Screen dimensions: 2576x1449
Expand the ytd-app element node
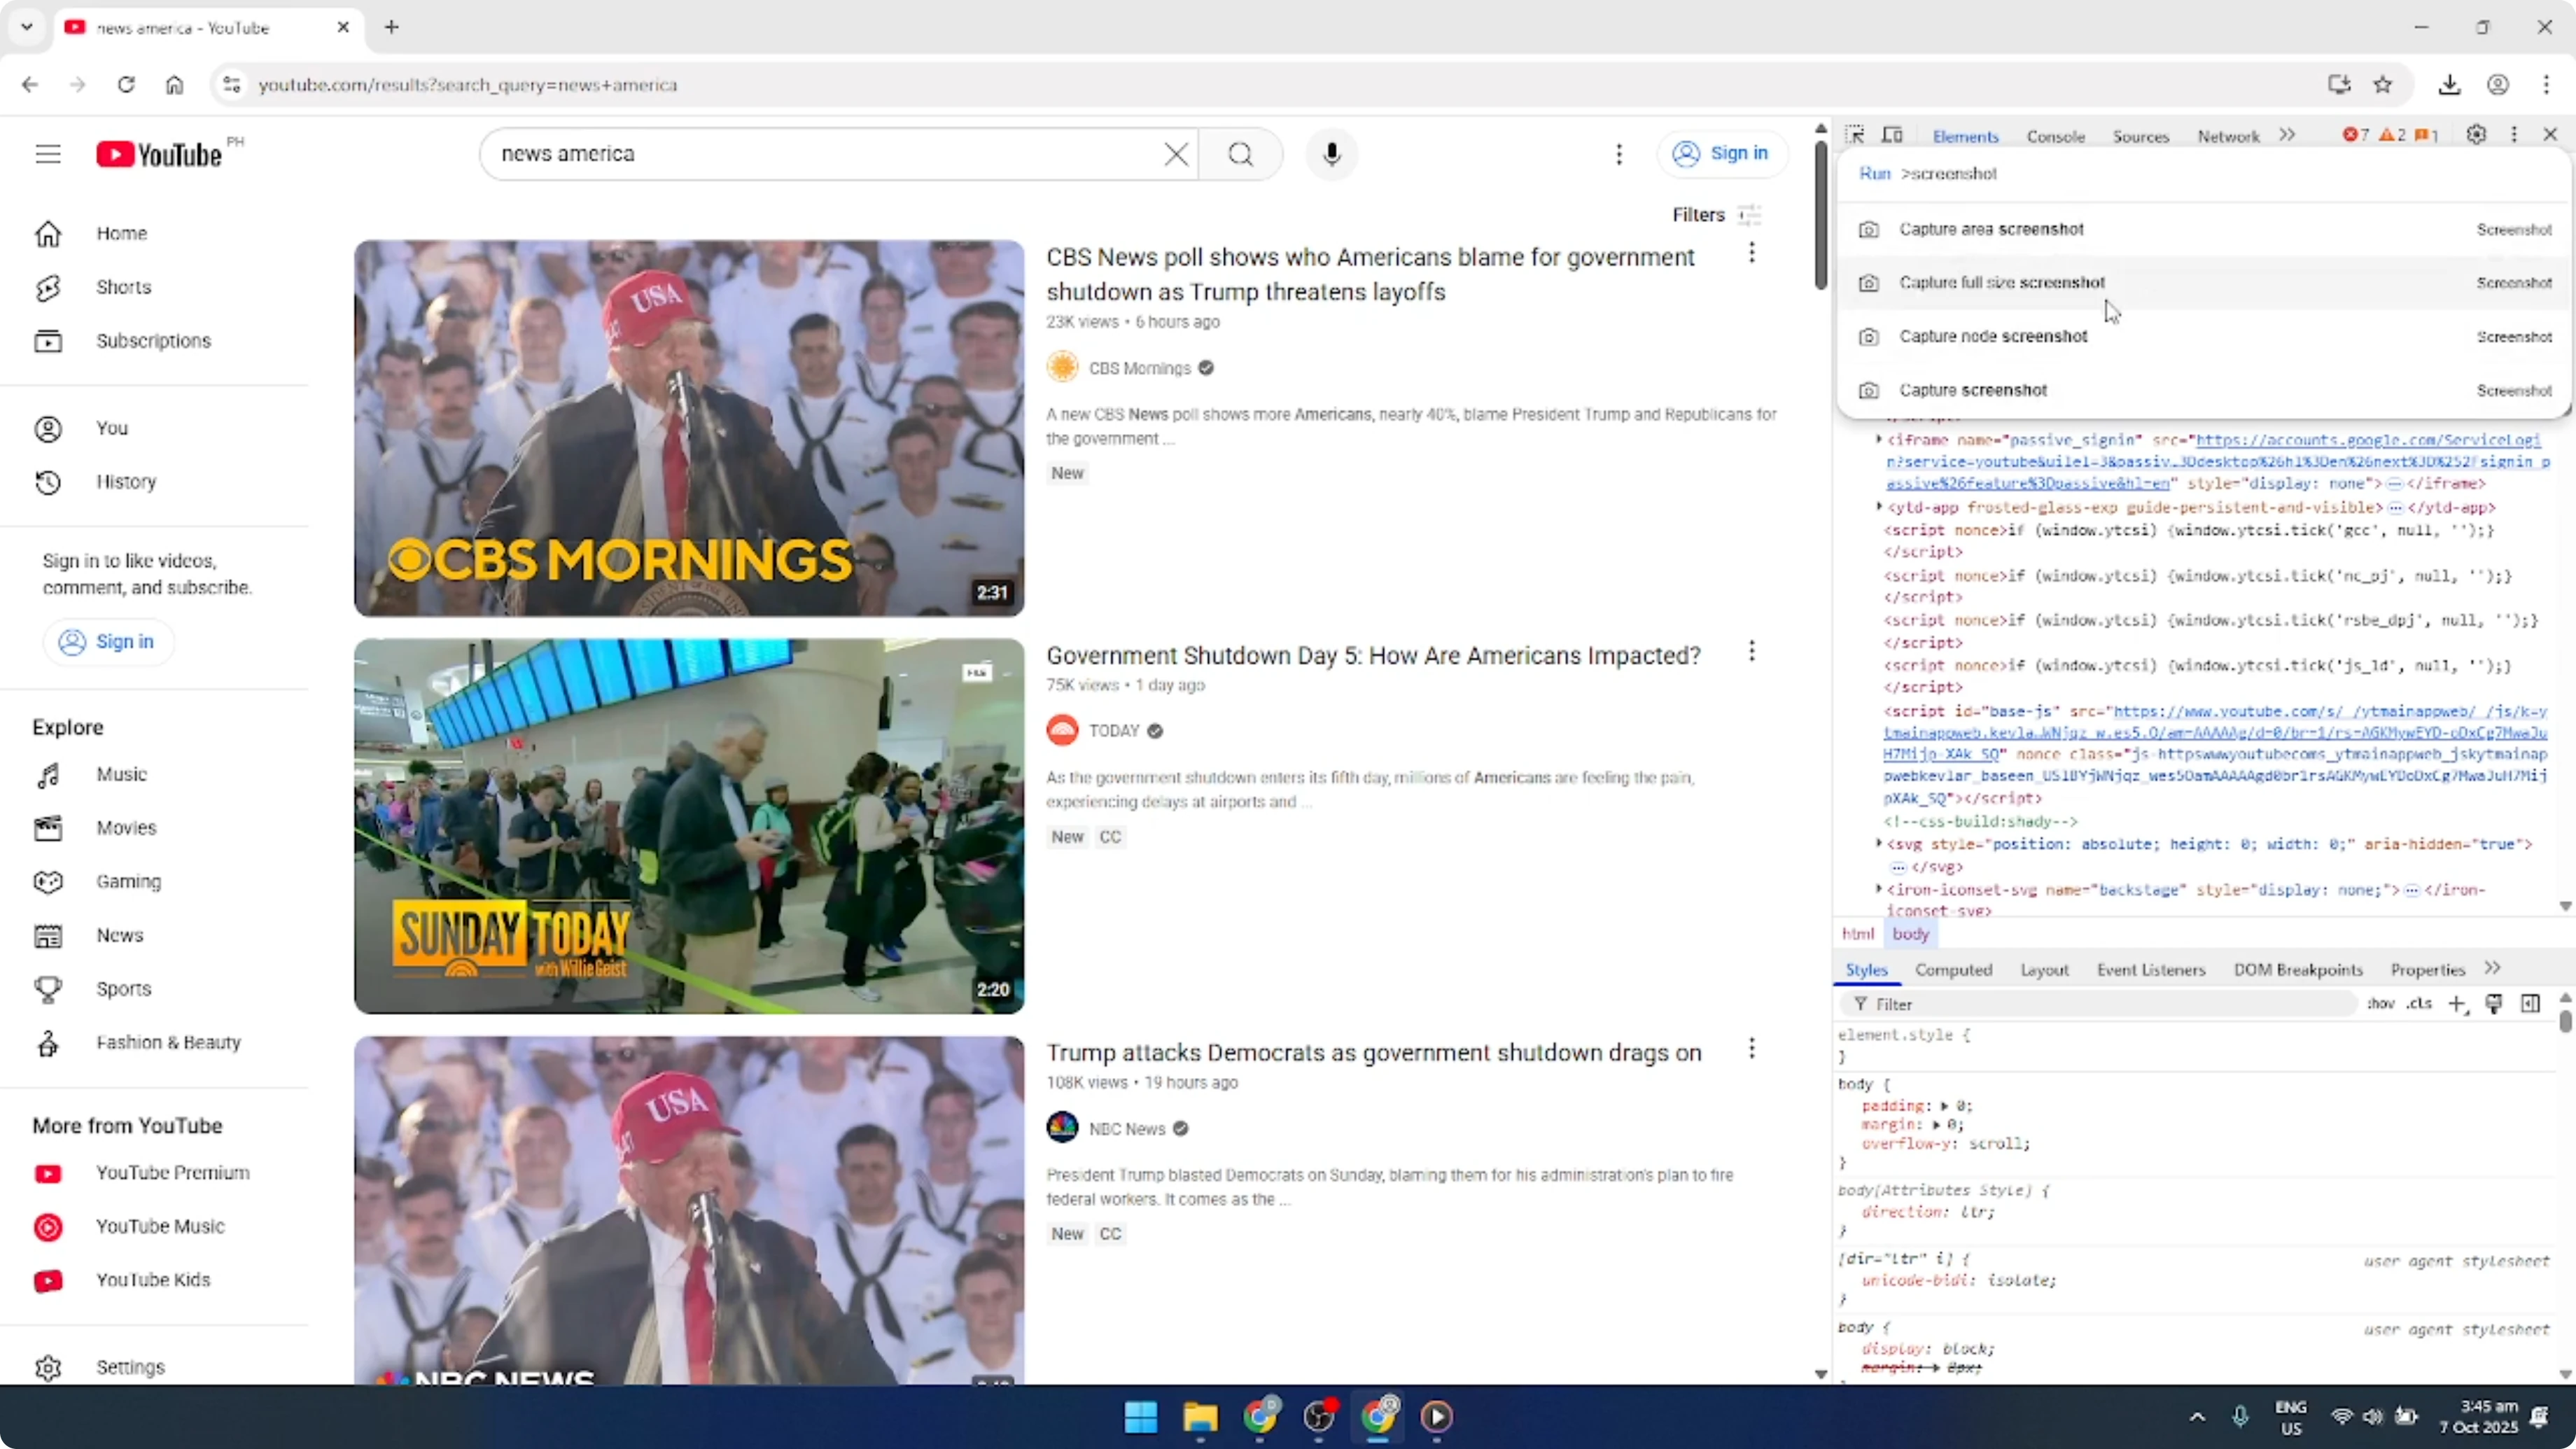1879,507
